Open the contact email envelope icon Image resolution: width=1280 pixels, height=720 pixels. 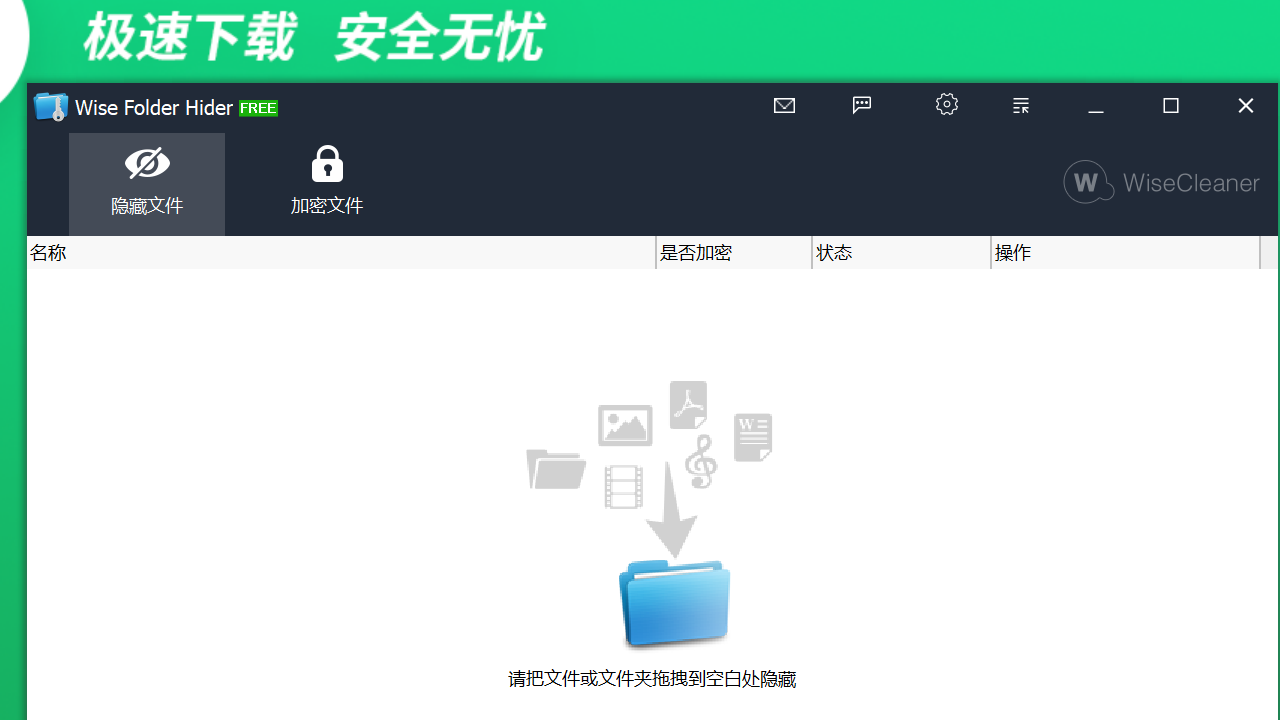784,105
